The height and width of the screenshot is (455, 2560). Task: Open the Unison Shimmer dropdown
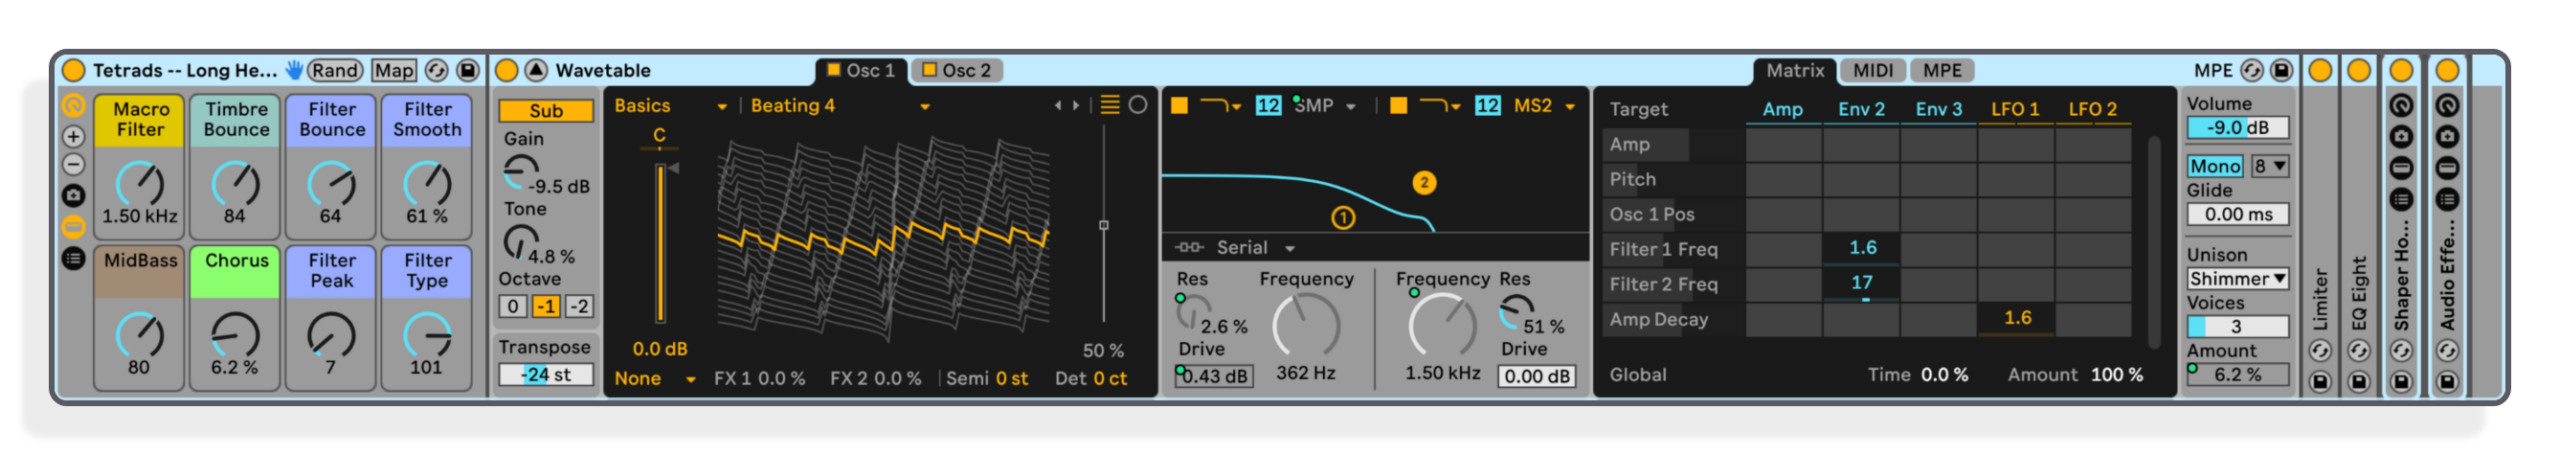tap(2237, 278)
